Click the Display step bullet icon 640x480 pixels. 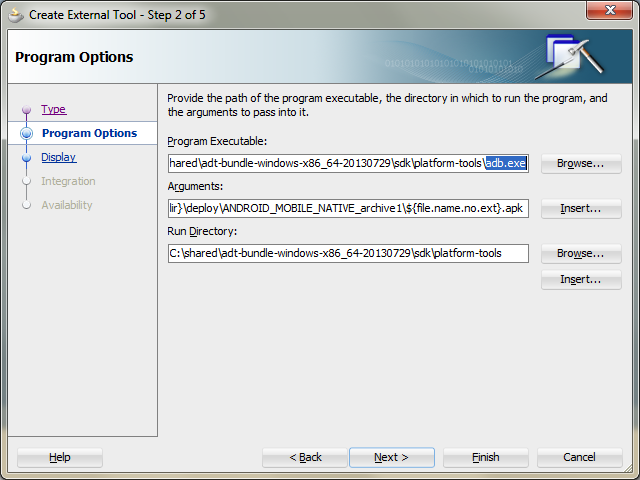pos(27,158)
